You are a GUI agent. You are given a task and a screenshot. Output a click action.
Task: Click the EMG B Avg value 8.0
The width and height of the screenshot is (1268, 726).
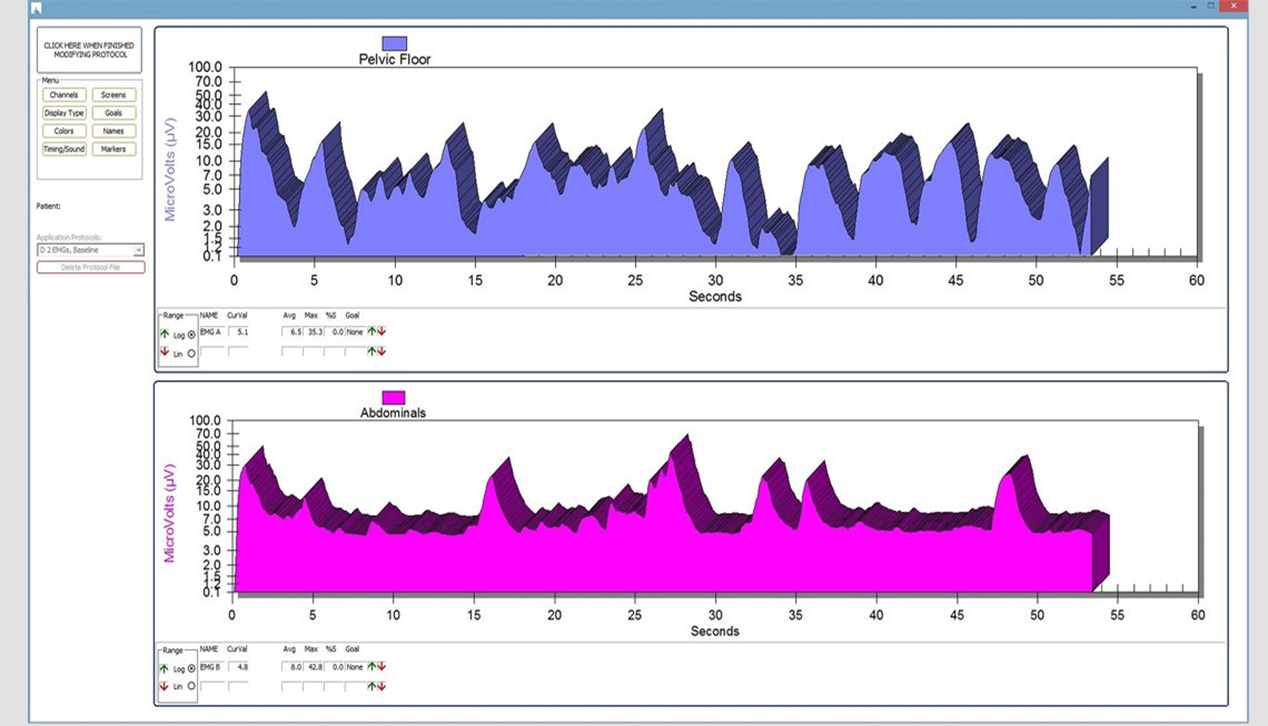[x=291, y=665]
